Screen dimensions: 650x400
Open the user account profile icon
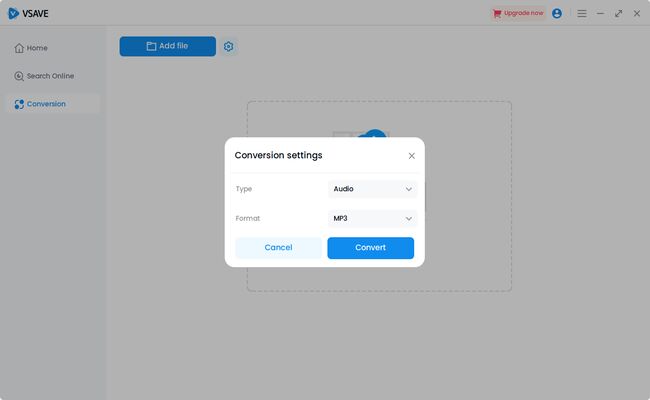[557, 13]
